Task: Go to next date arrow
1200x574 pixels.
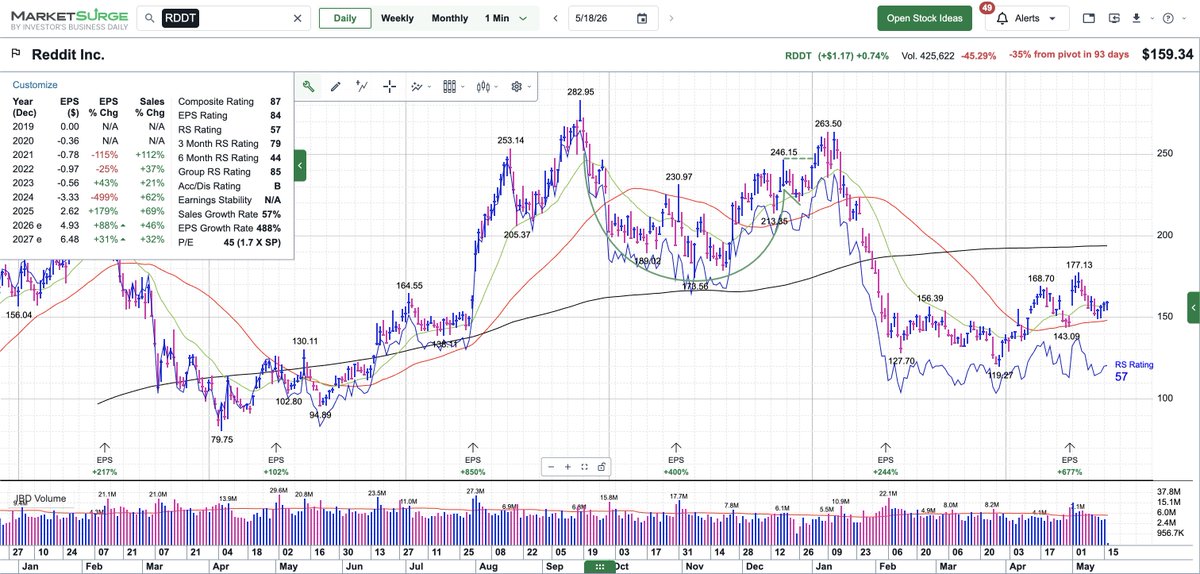Action: point(673,18)
